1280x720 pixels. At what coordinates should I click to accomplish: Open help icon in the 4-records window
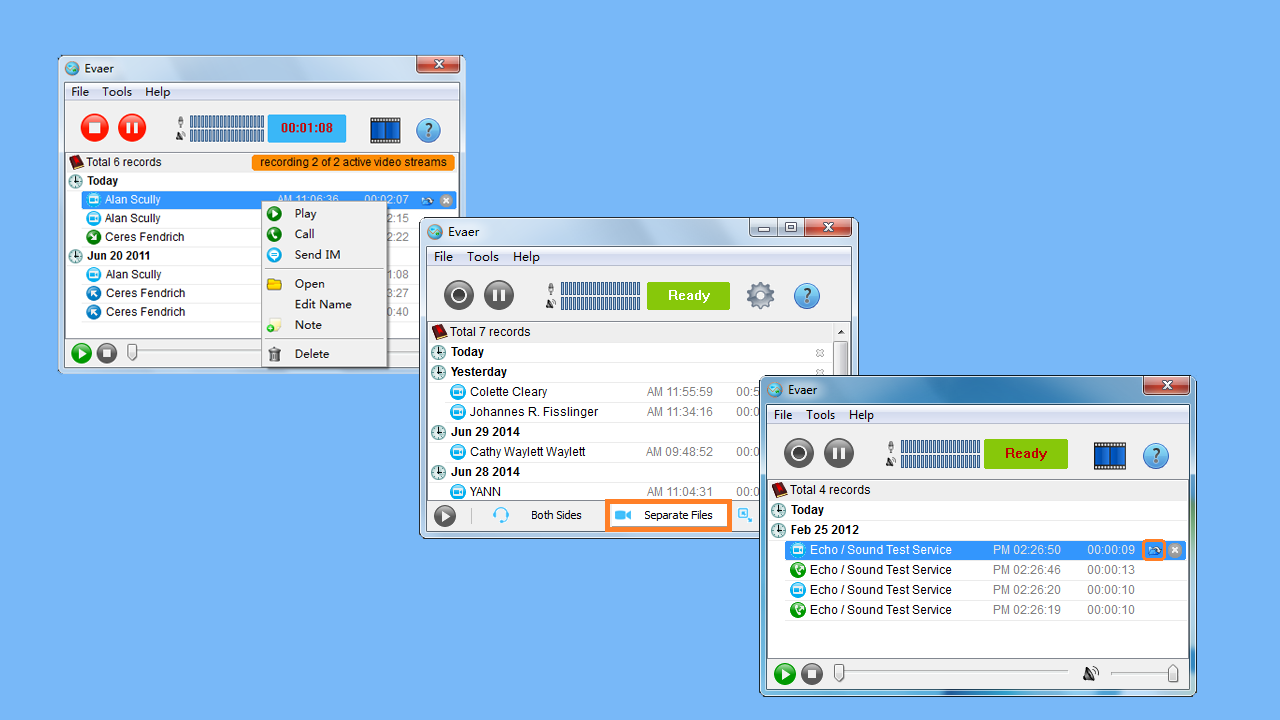click(1156, 456)
